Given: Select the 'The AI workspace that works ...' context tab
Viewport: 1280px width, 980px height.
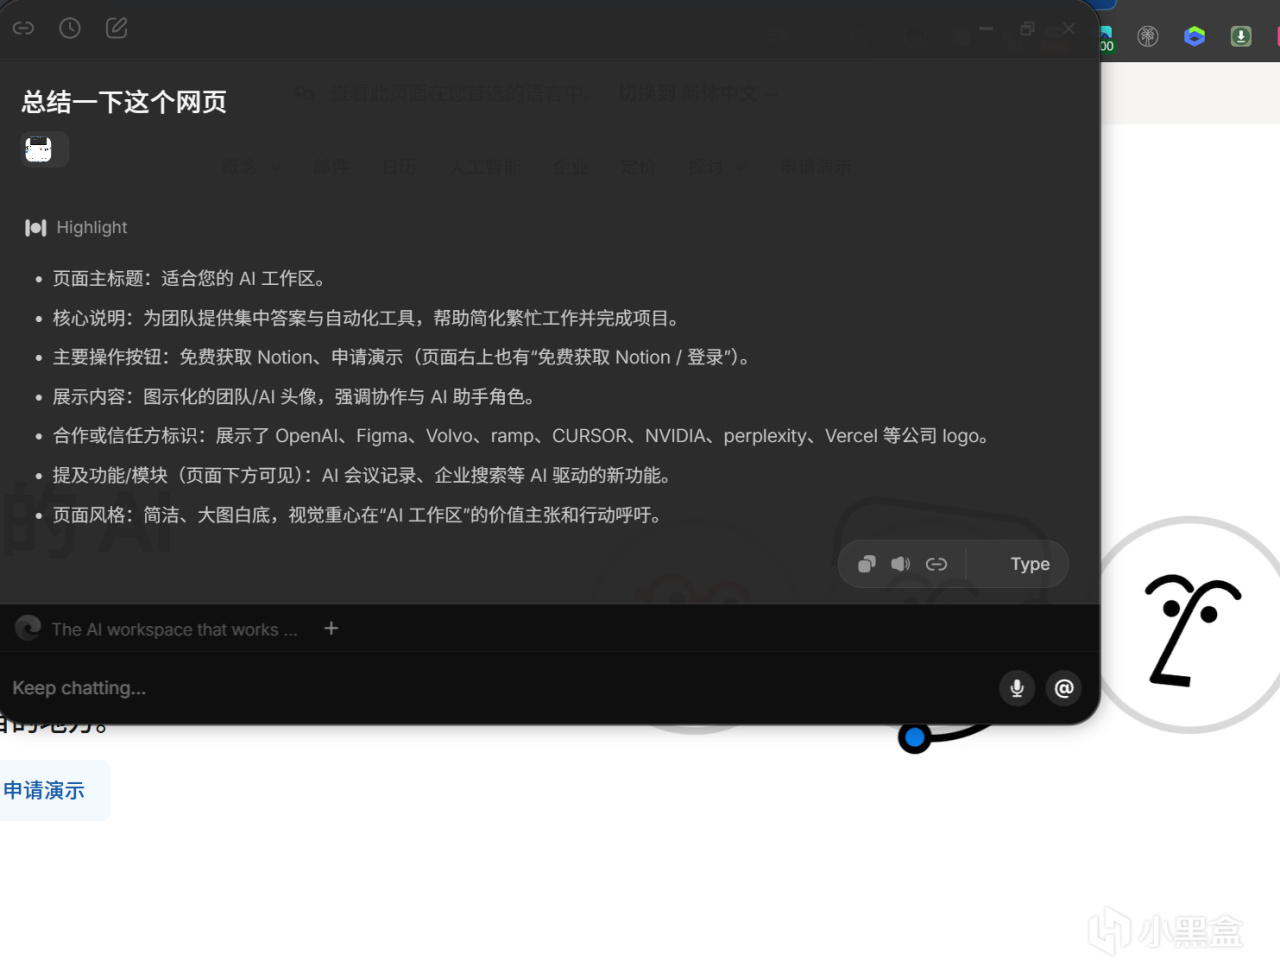Looking at the screenshot, I should point(157,629).
